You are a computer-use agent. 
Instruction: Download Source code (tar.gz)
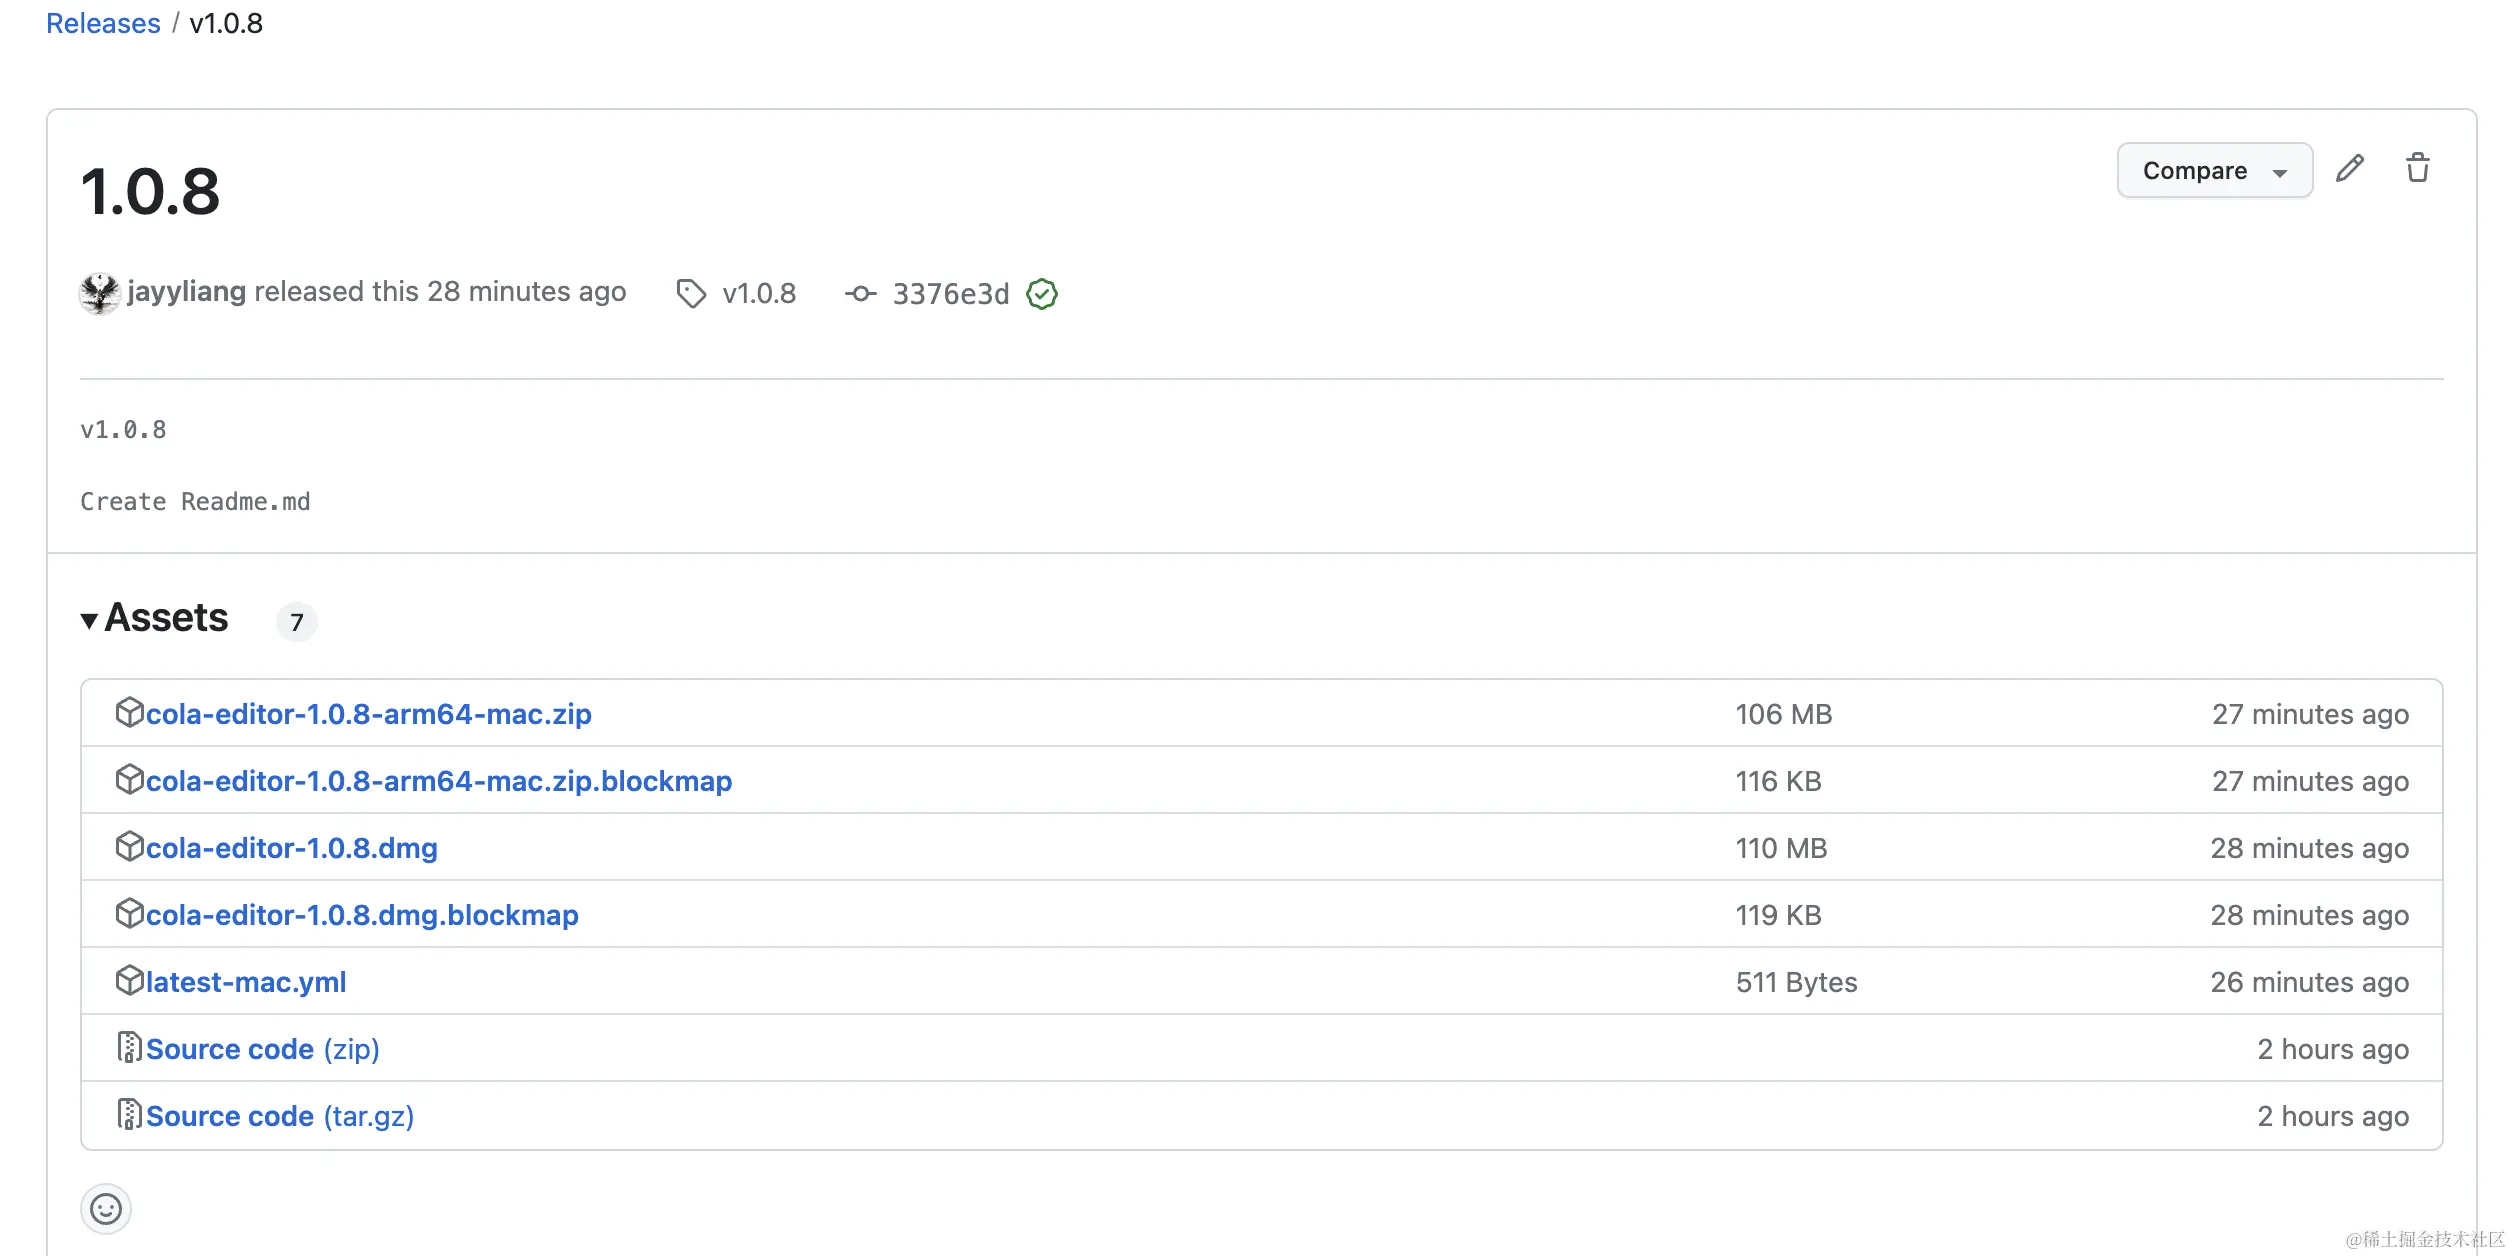pos(279,1116)
